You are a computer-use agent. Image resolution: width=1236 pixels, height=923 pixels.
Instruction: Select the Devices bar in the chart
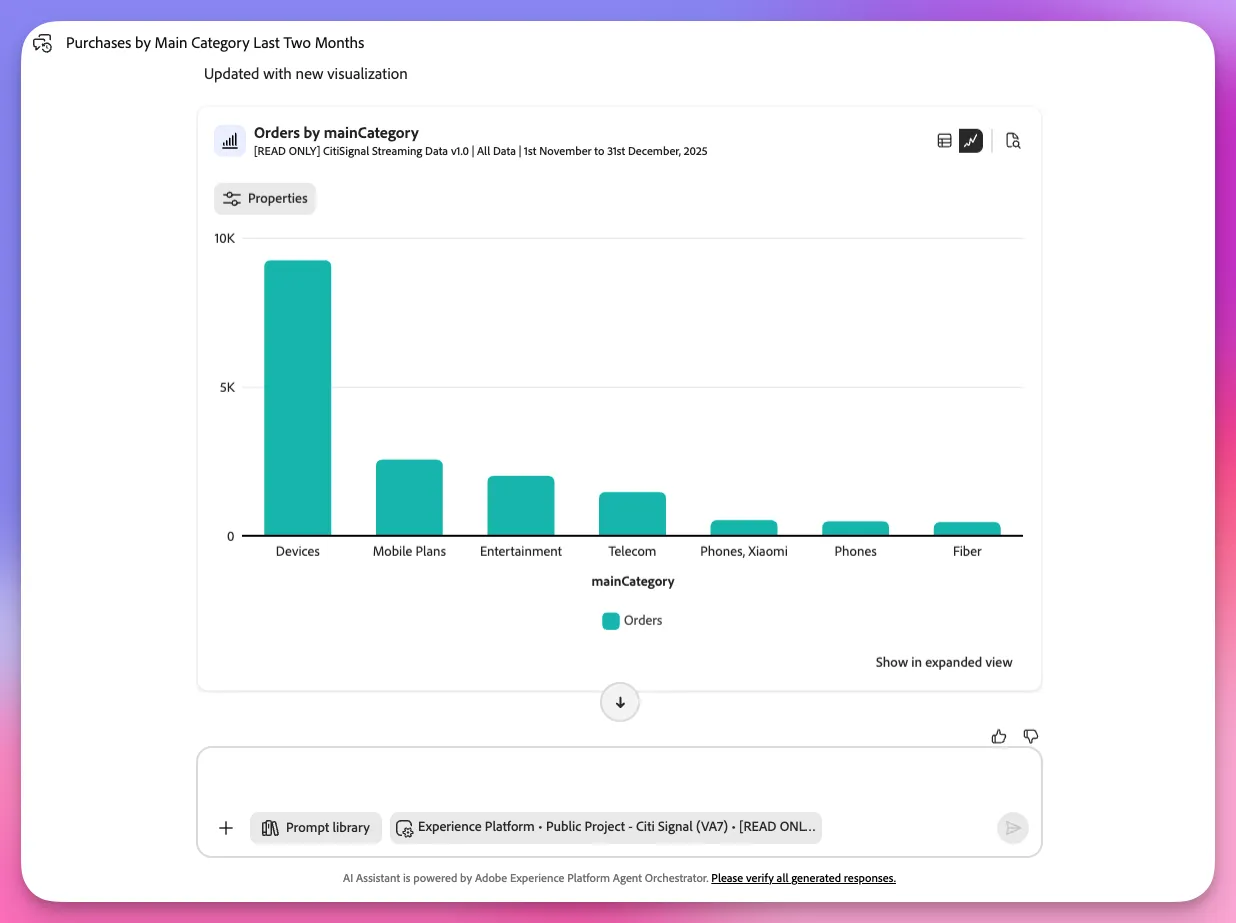[x=298, y=398]
